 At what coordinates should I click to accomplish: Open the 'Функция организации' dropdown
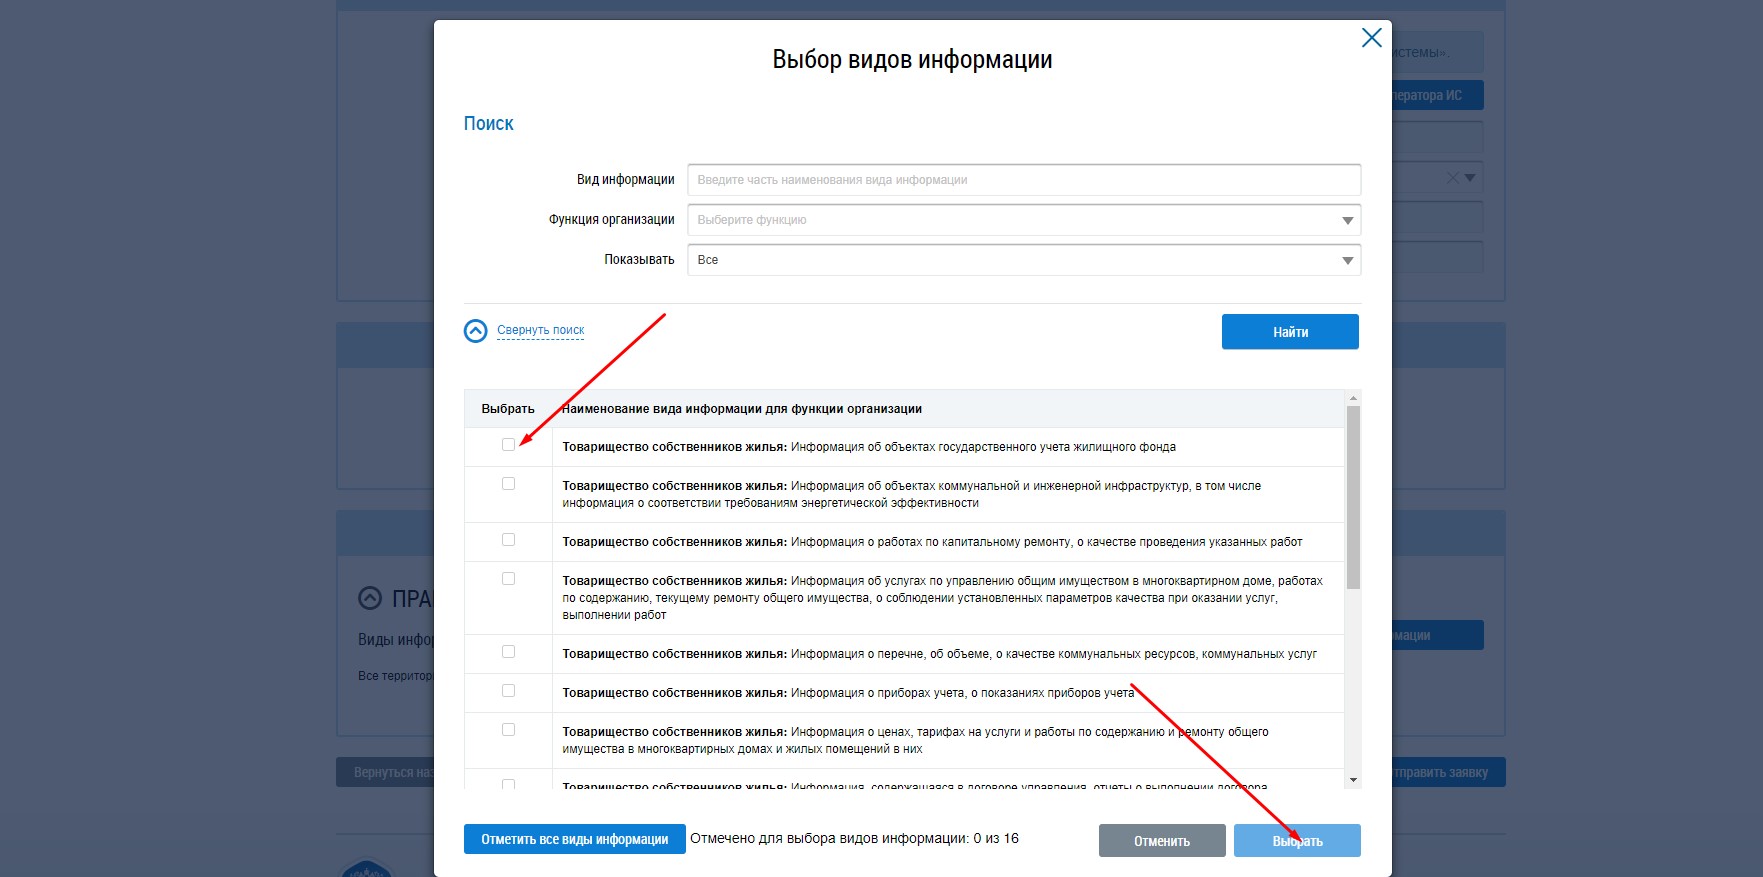point(1023,220)
